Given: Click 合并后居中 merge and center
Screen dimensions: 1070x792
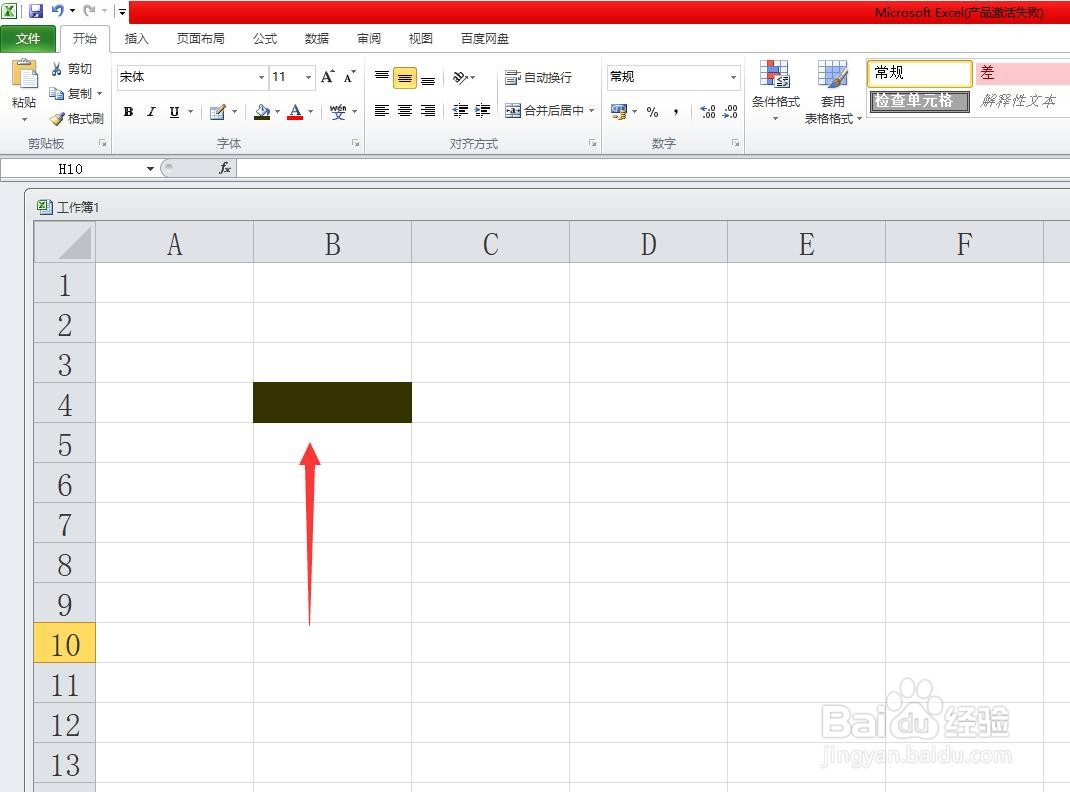Looking at the screenshot, I should click(x=545, y=111).
